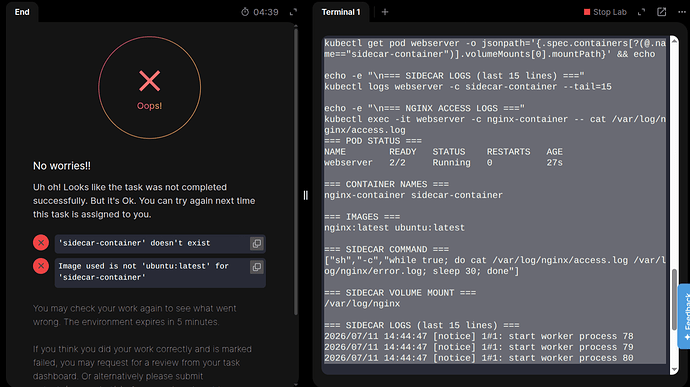Add a new terminal tab
This screenshot has width=690, height=387.
pyautogui.click(x=385, y=12)
